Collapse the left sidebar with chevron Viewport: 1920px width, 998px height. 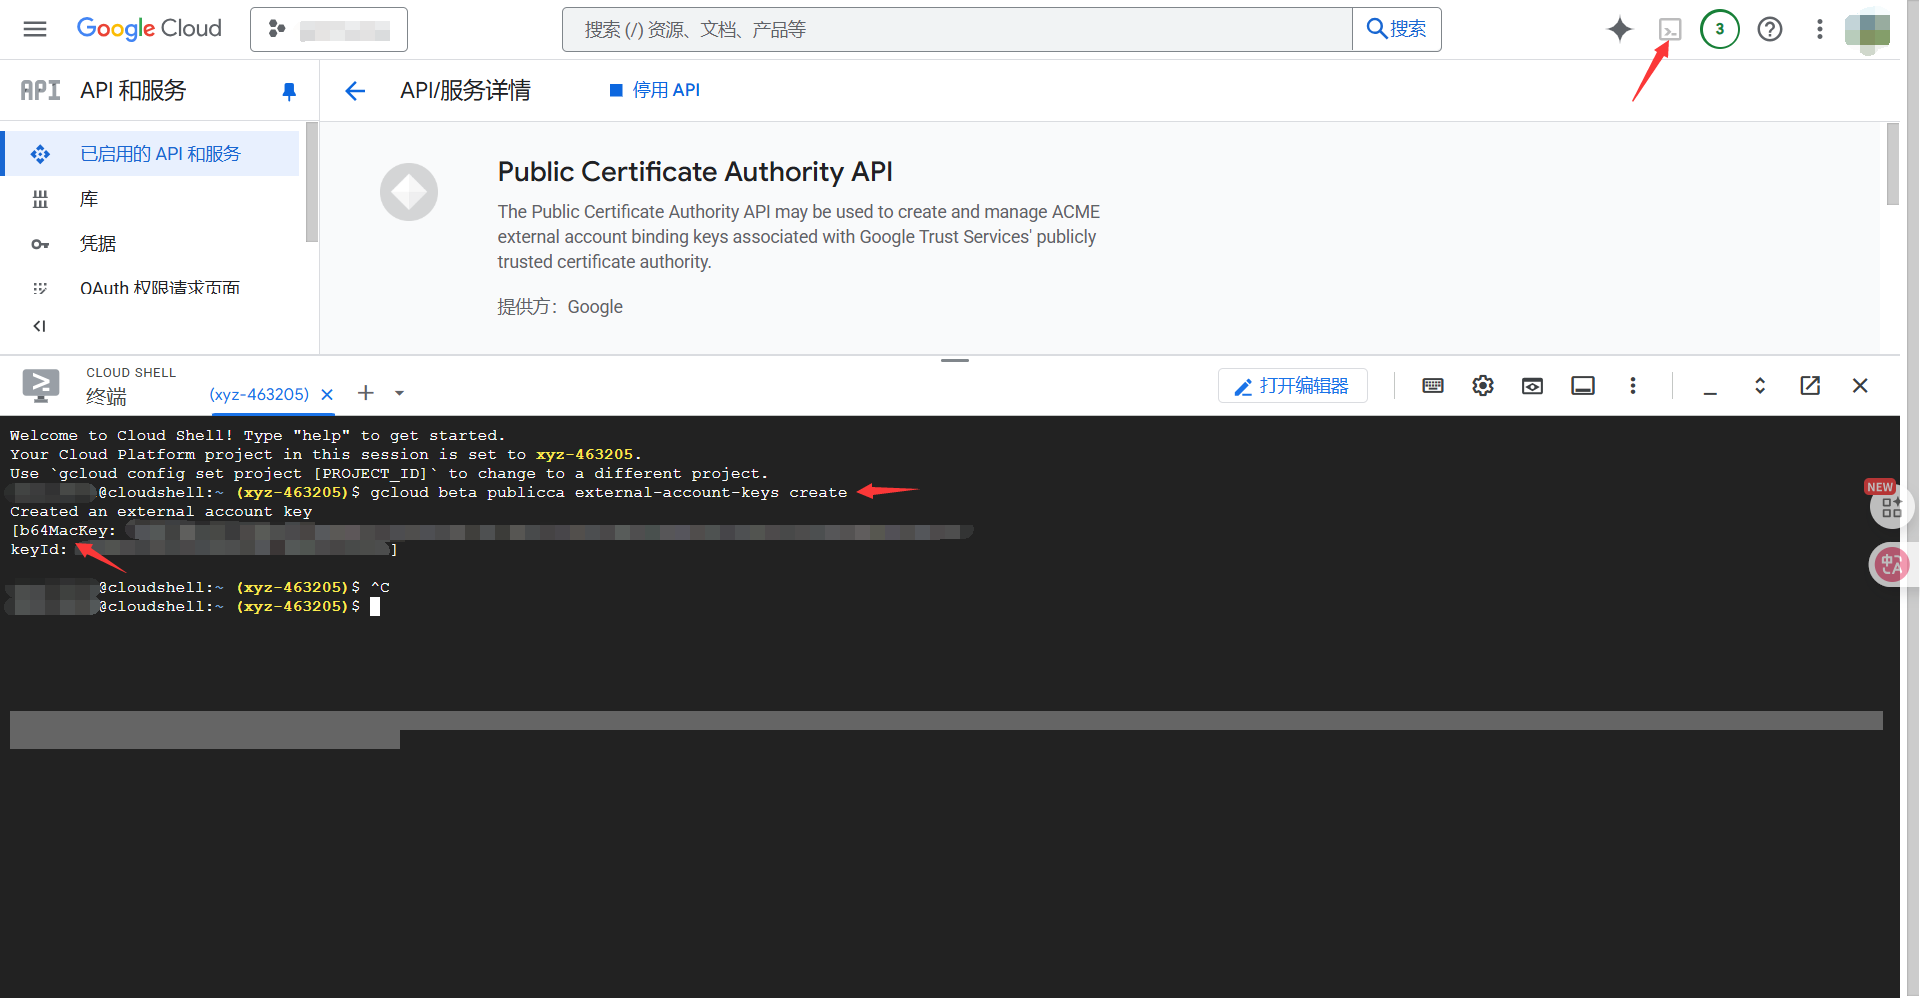click(x=40, y=326)
